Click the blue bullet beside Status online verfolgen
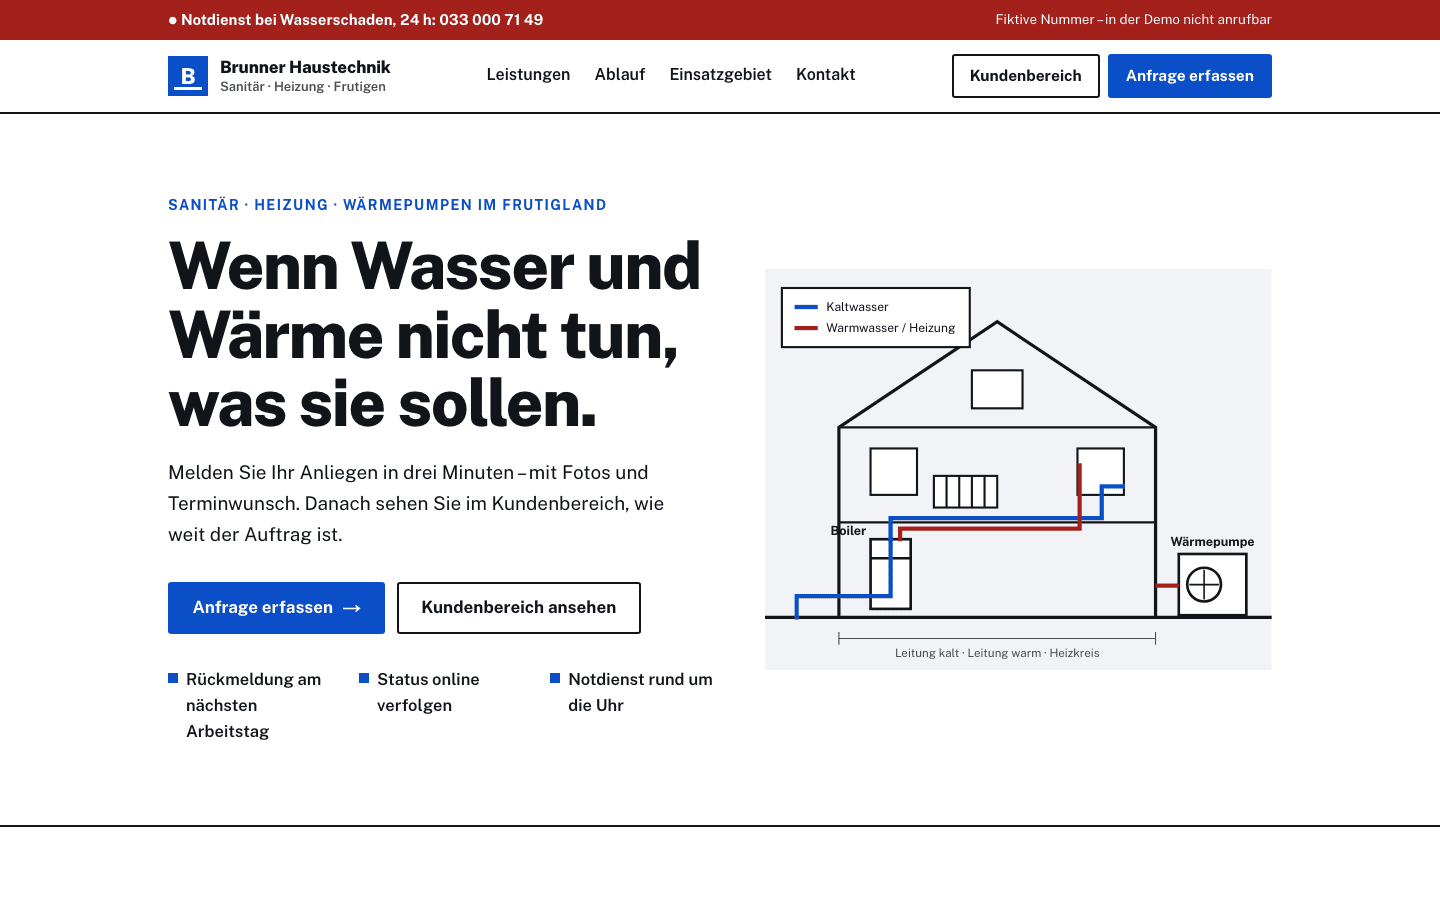 [x=364, y=678]
